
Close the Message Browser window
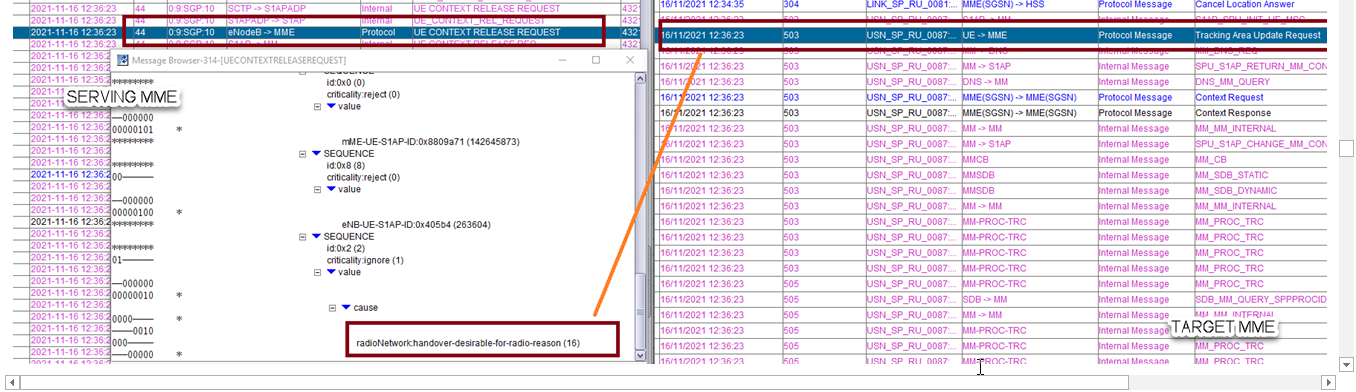click(x=629, y=60)
